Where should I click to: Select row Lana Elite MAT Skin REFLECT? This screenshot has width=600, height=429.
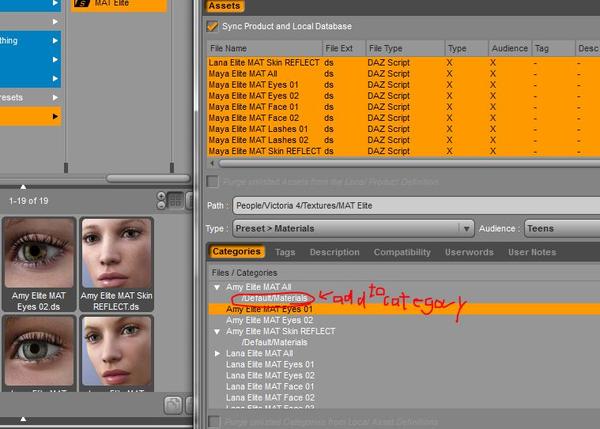(404, 62)
